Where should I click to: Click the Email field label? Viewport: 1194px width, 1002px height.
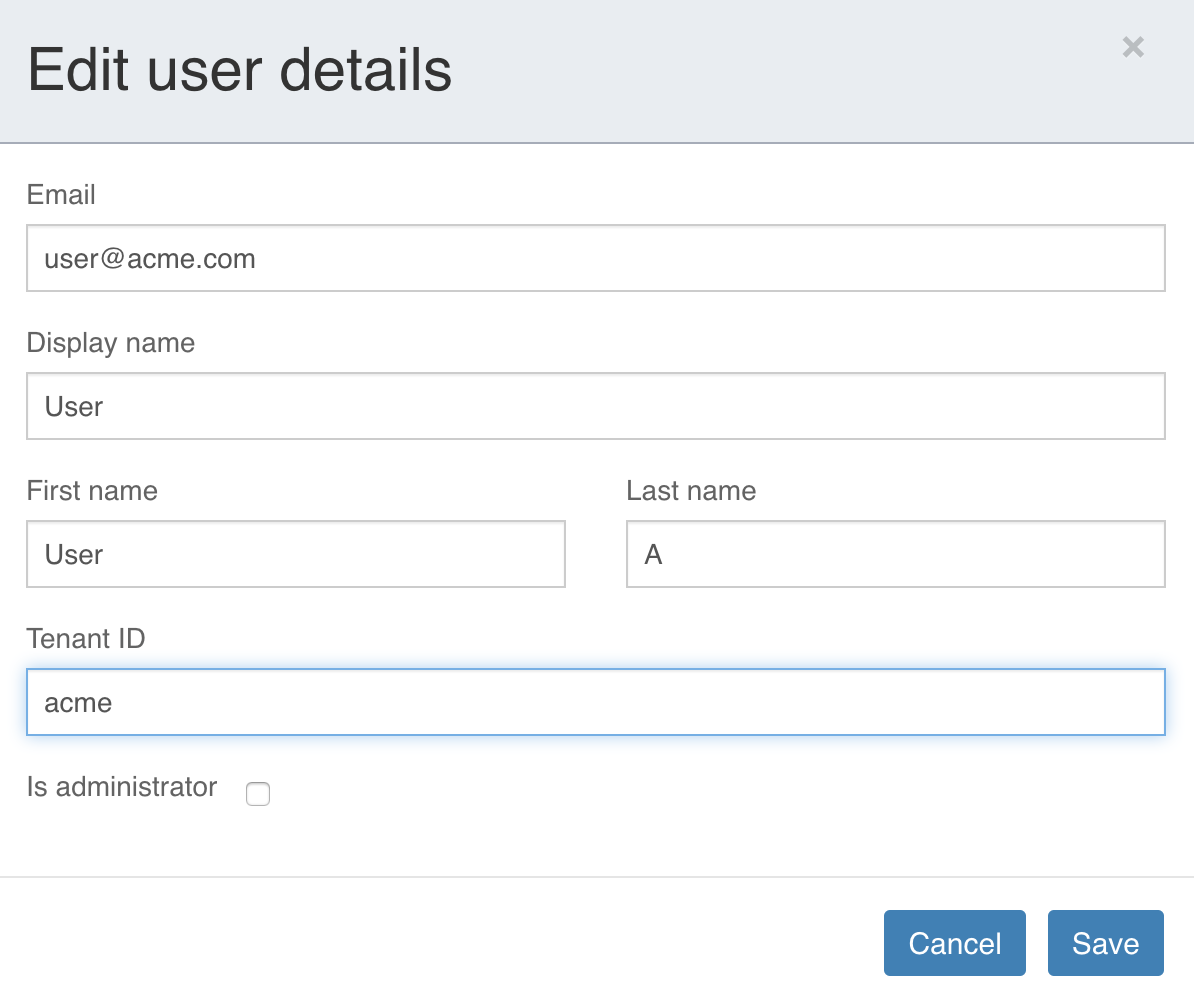pyautogui.click(x=61, y=195)
